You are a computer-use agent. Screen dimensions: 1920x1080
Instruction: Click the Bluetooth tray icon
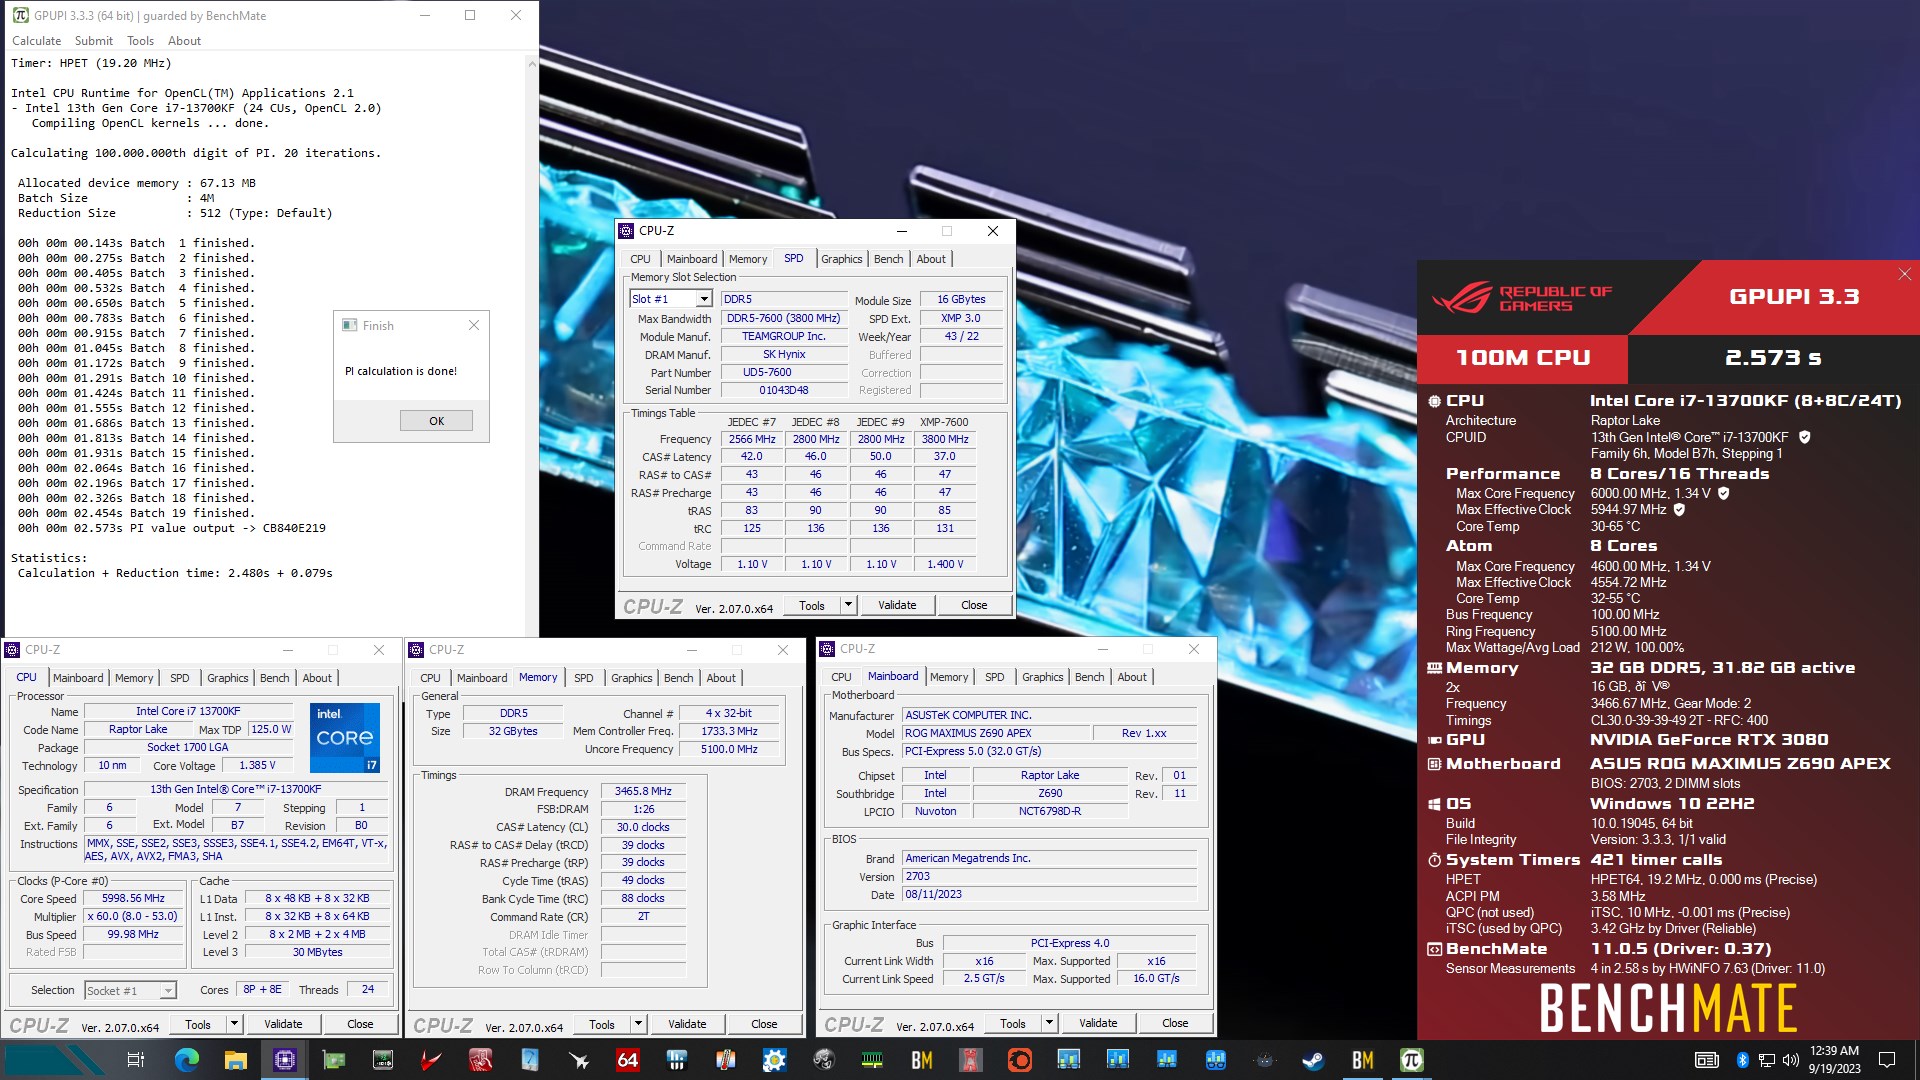coord(1742,1060)
